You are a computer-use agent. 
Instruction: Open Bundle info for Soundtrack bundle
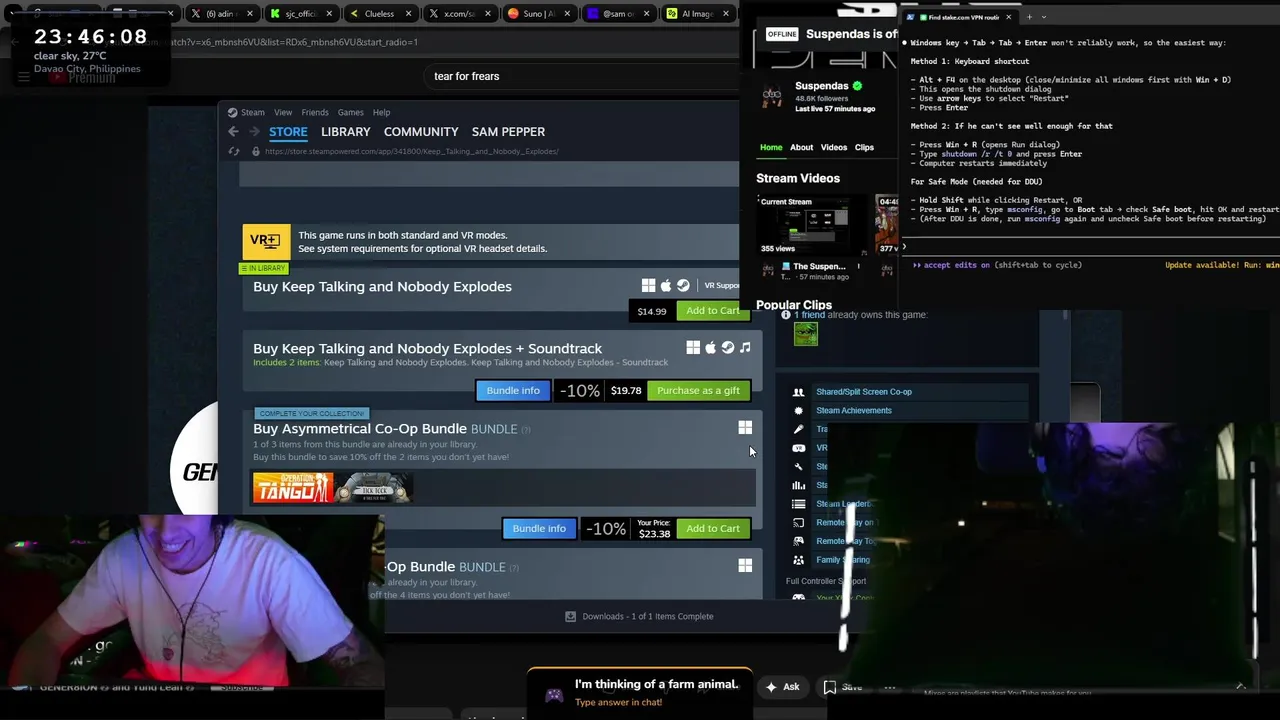tap(513, 391)
